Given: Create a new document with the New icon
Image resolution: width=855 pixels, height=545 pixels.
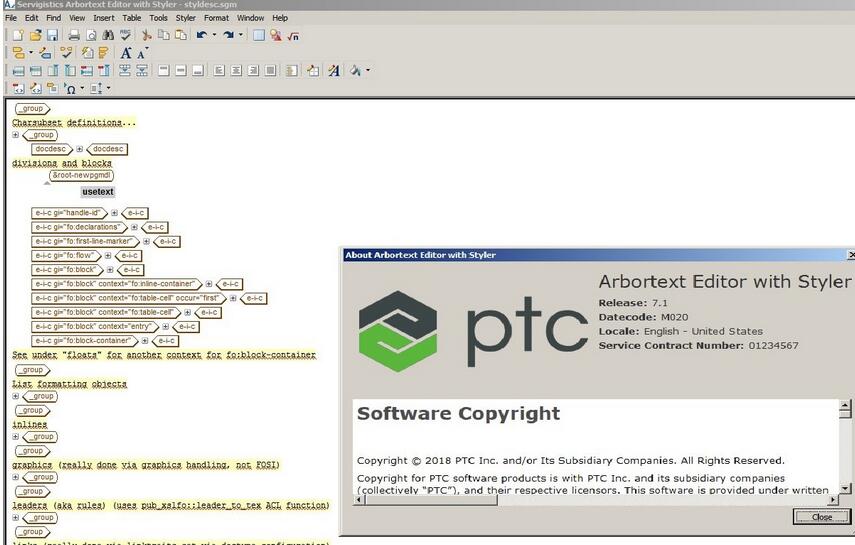Looking at the screenshot, I should pyautogui.click(x=18, y=35).
